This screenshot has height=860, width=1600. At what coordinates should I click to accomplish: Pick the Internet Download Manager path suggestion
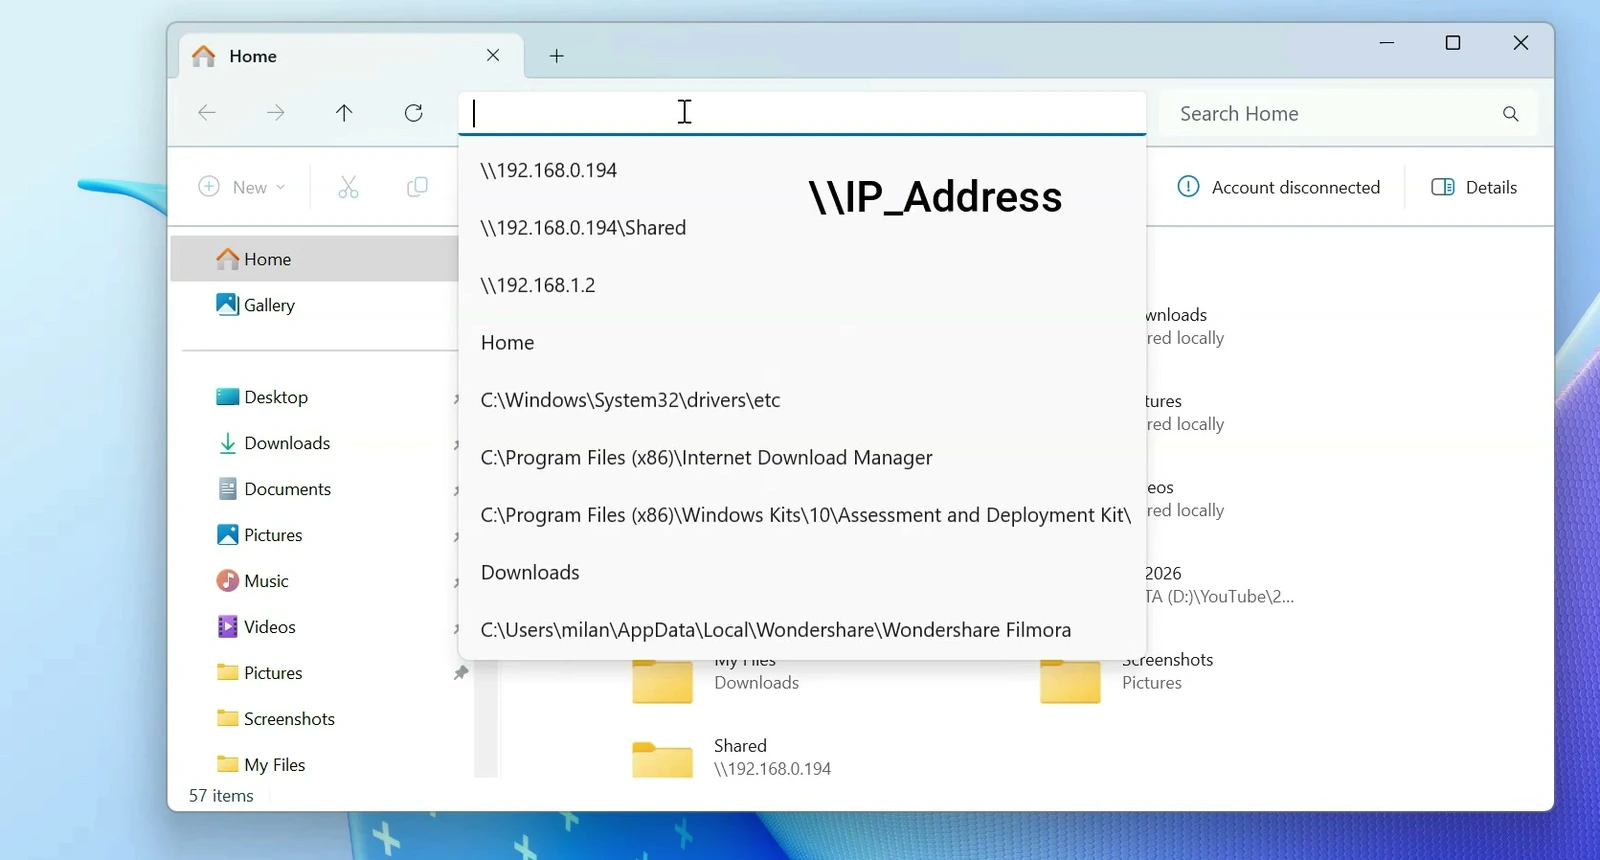point(802,458)
